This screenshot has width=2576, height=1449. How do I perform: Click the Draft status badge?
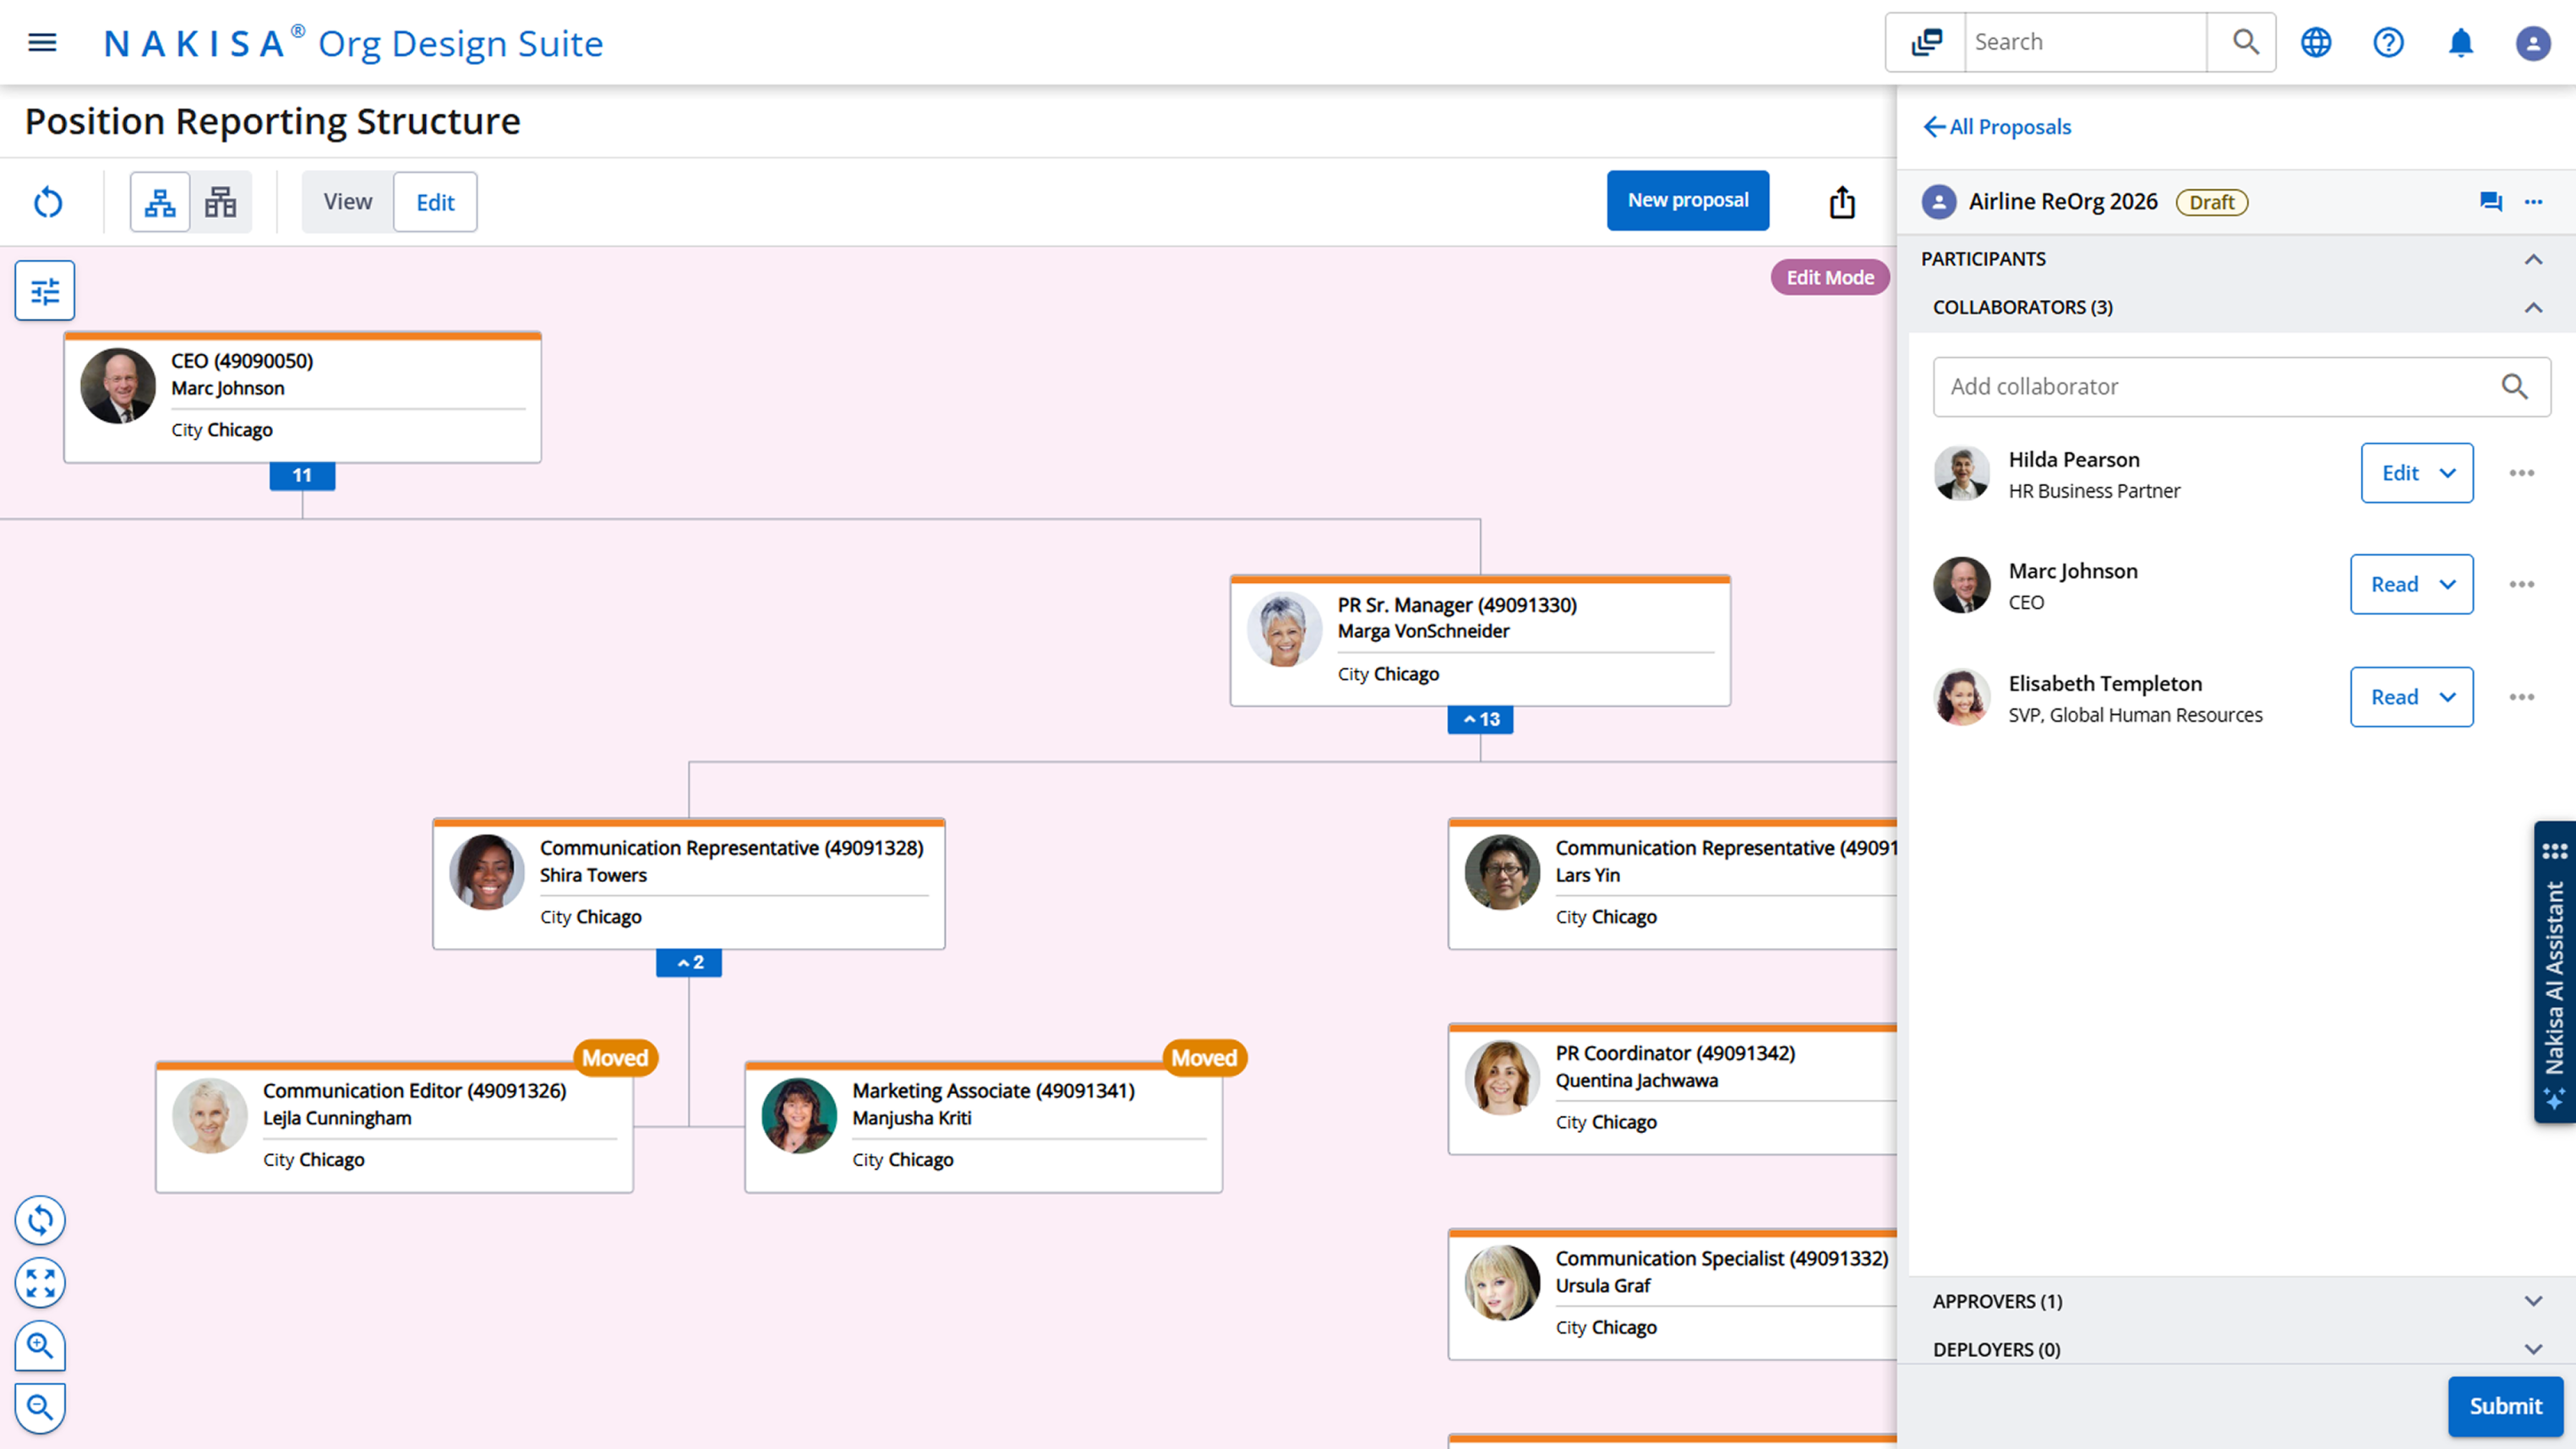tap(2211, 202)
